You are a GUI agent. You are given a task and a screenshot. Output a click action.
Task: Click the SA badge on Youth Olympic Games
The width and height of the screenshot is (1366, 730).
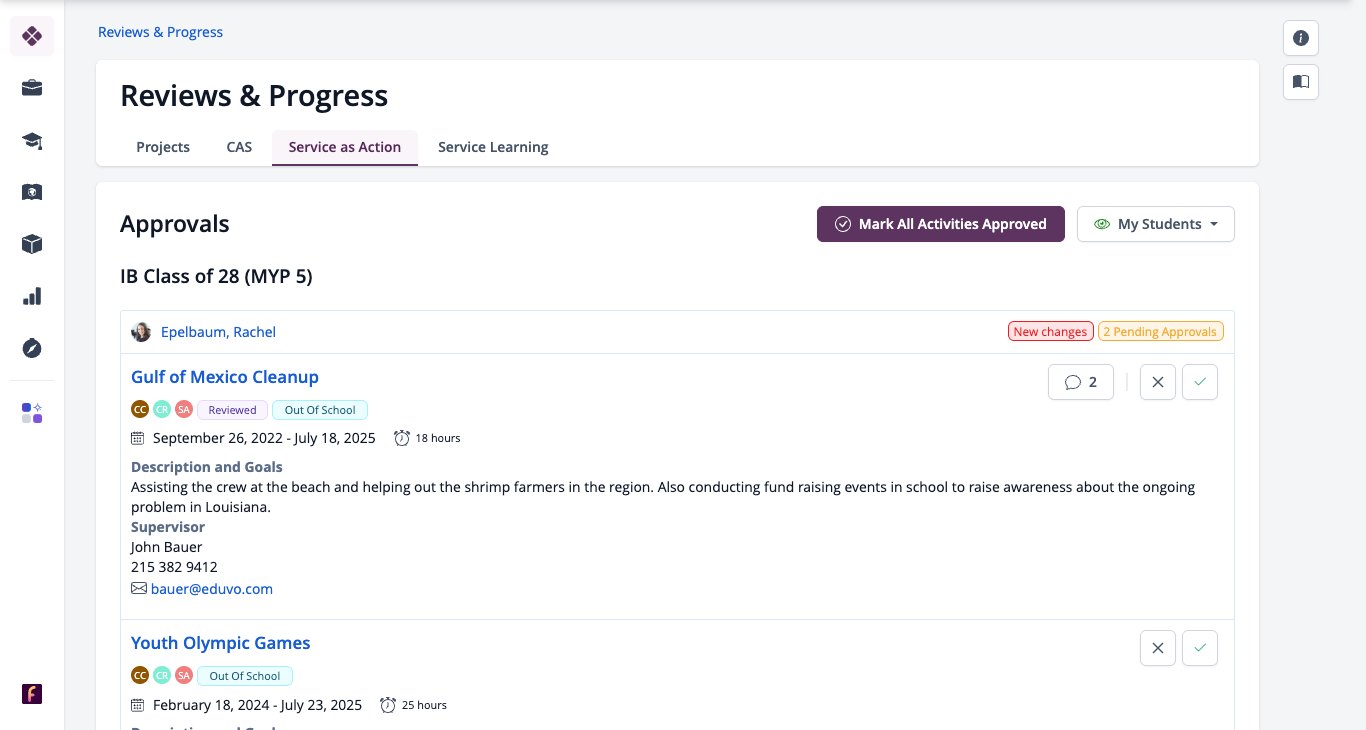tap(184, 675)
